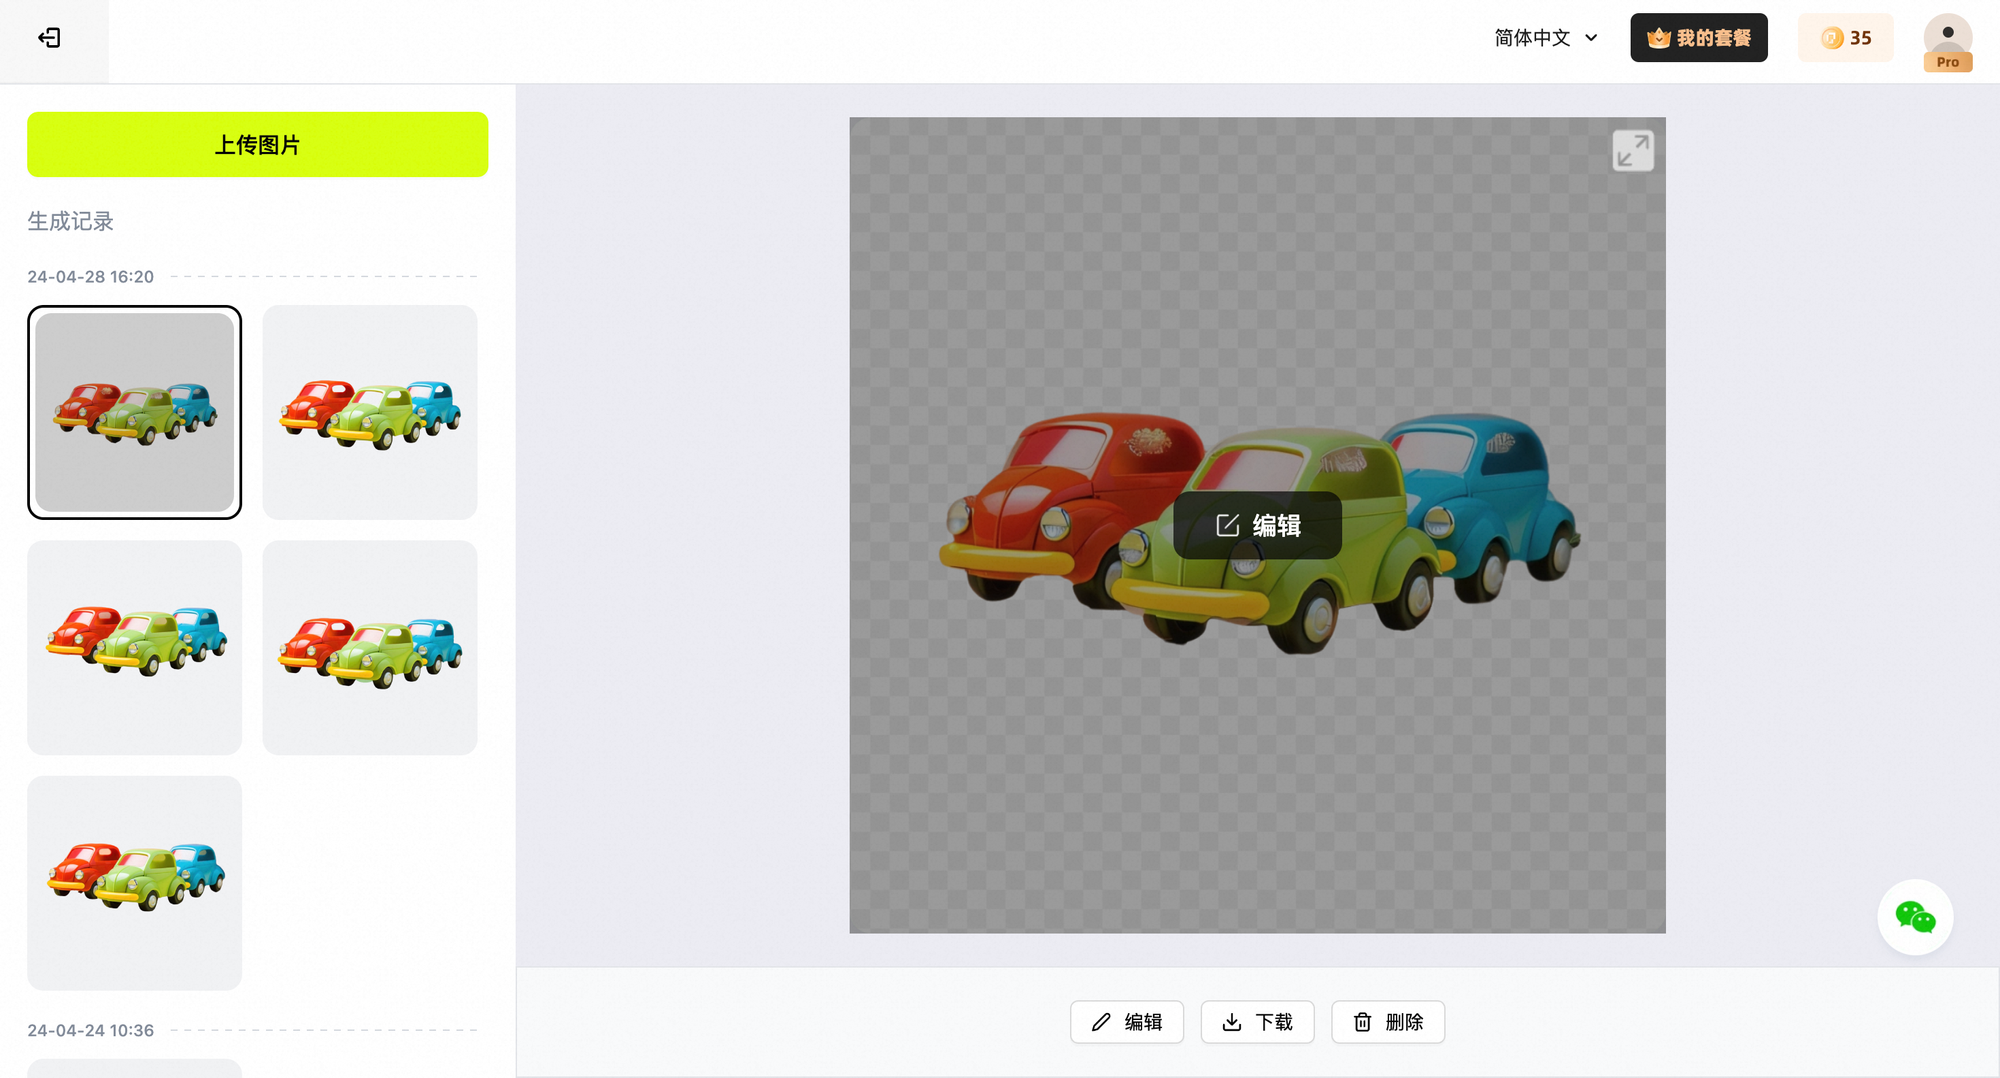Click the 上传图片 upload button

258,145
